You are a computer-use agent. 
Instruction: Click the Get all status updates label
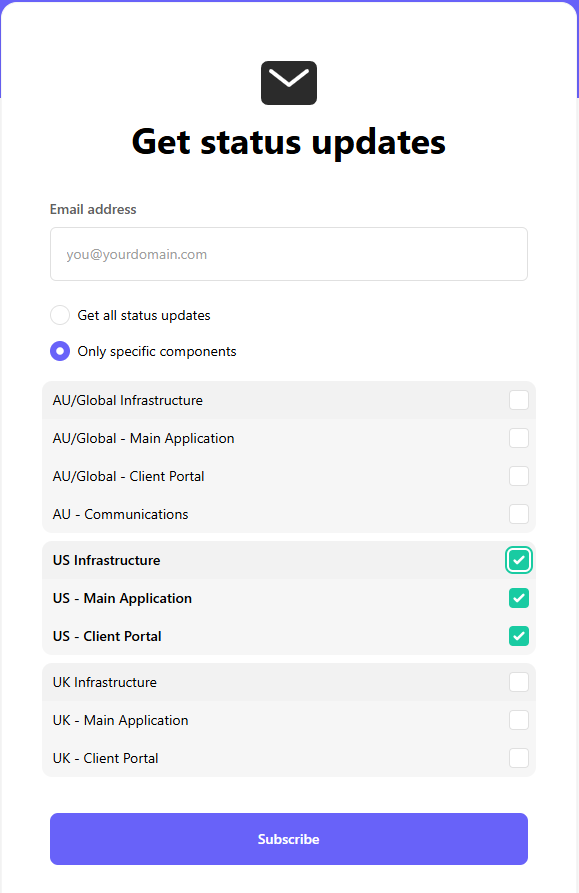[x=144, y=316]
